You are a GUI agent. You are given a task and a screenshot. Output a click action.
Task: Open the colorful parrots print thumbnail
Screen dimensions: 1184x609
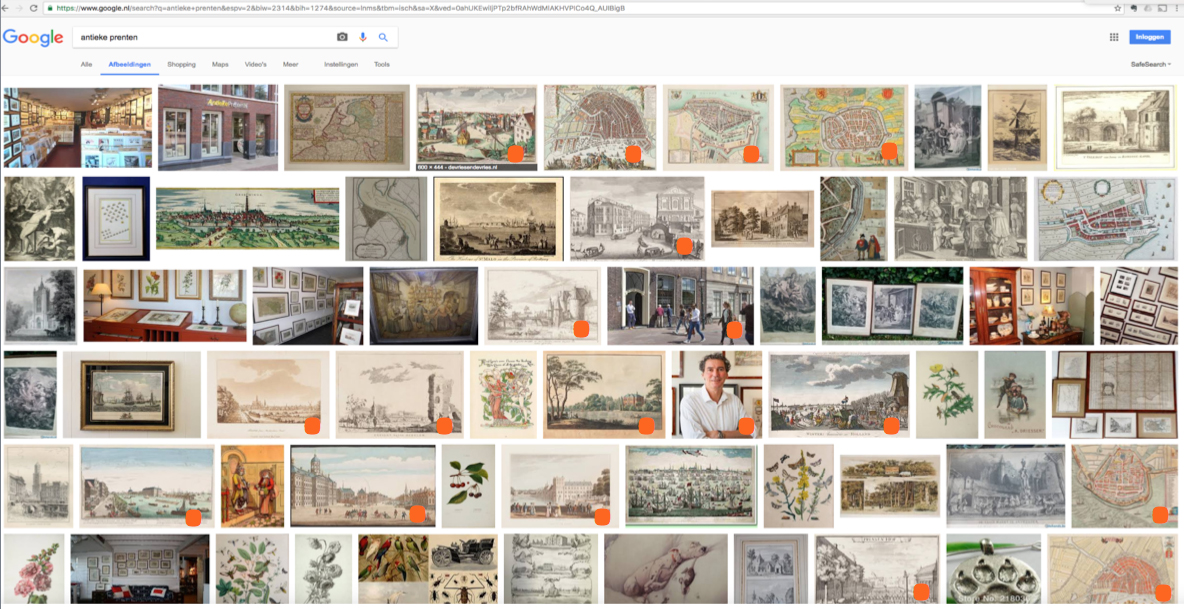click(x=391, y=571)
